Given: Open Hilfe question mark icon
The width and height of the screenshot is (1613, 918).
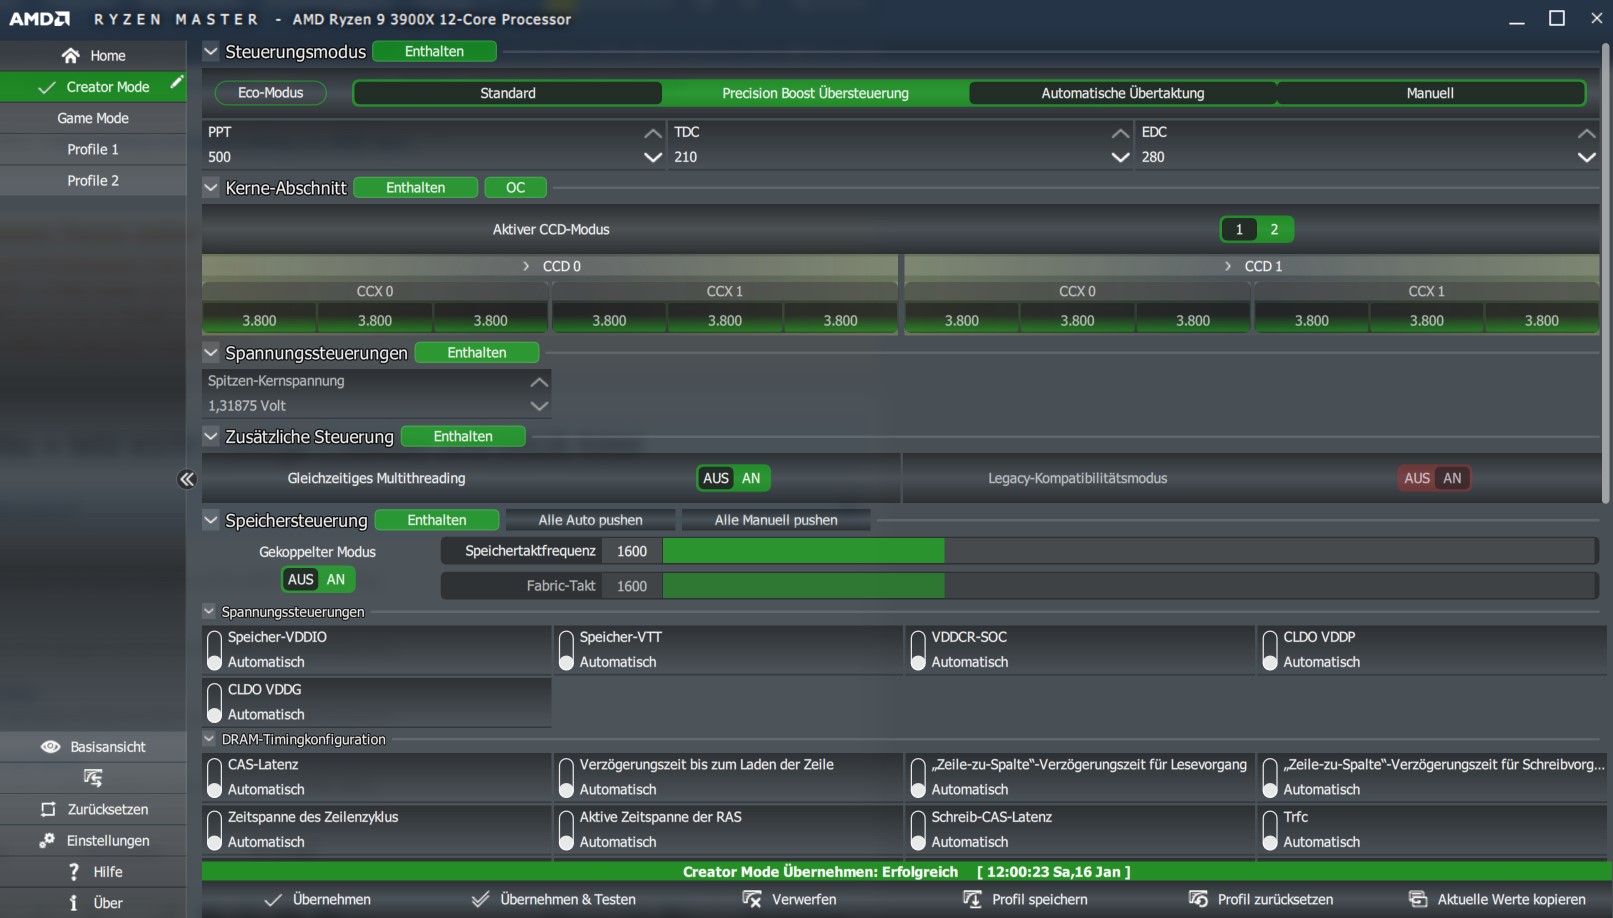Looking at the screenshot, I should tap(73, 872).
